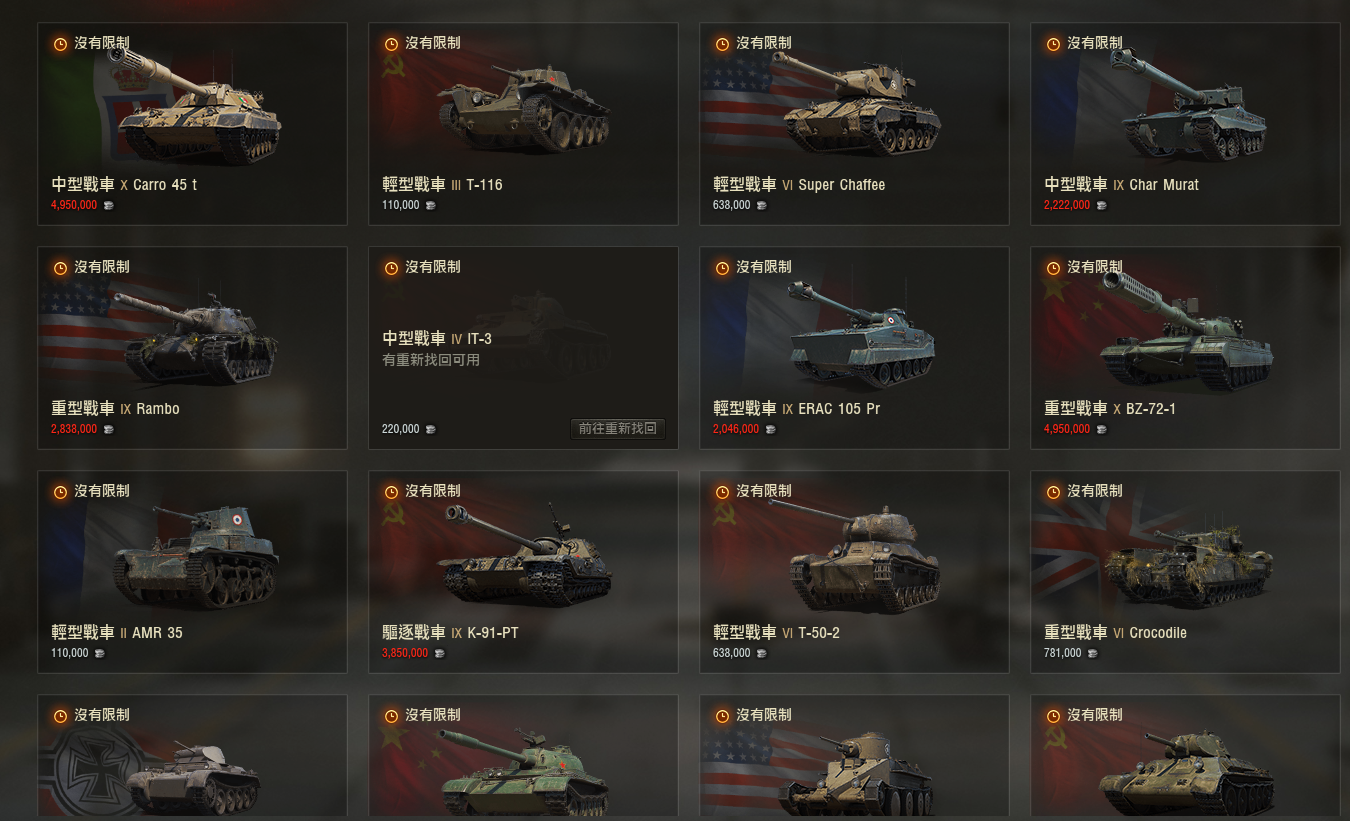This screenshot has width=1350, height=821.
Task: Click the Char Murat 2,222,000 price
Action: (x=1065, y=205)
